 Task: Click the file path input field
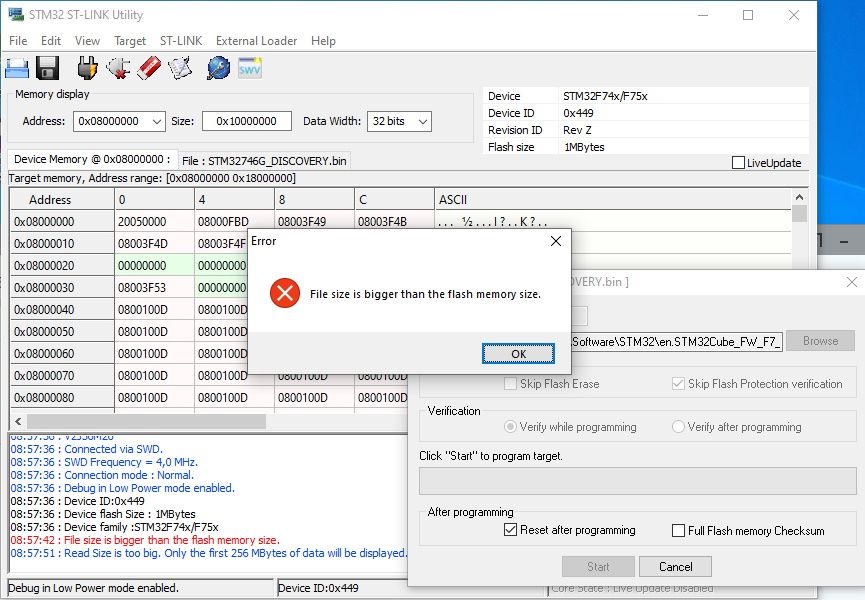pos(676,341)
